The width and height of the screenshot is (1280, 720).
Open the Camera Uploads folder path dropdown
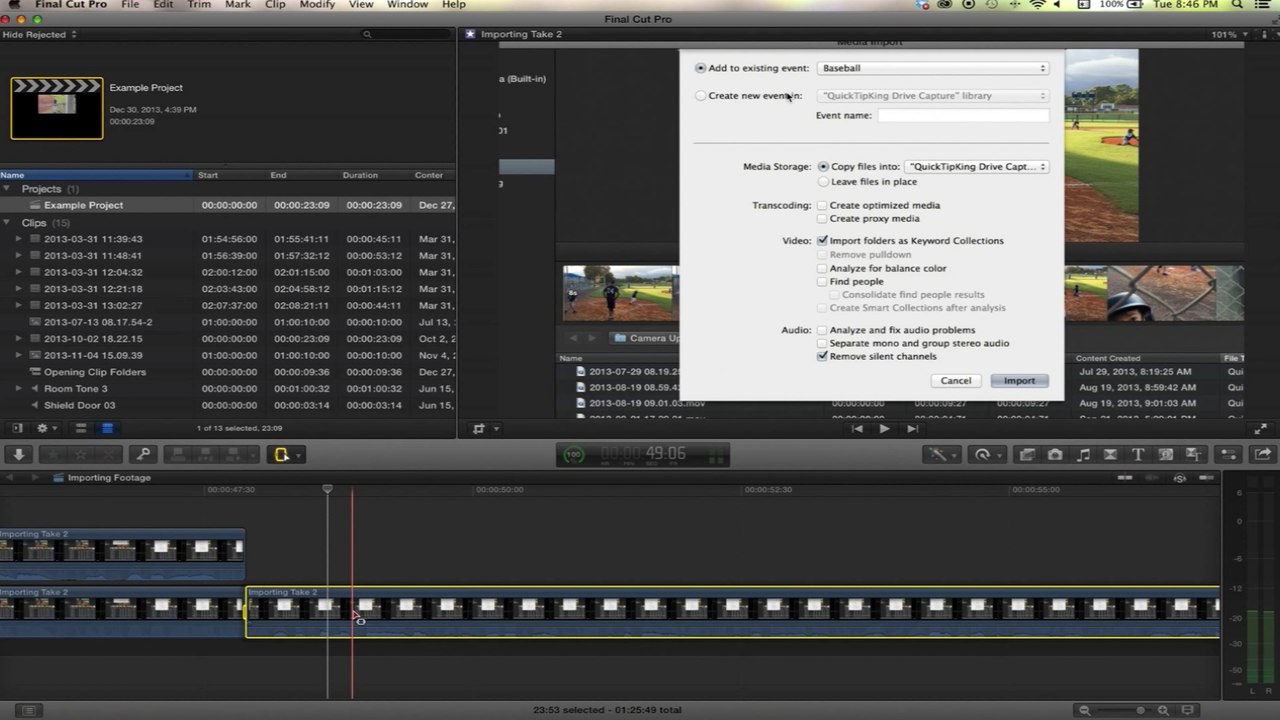click(x=646, y=338)
